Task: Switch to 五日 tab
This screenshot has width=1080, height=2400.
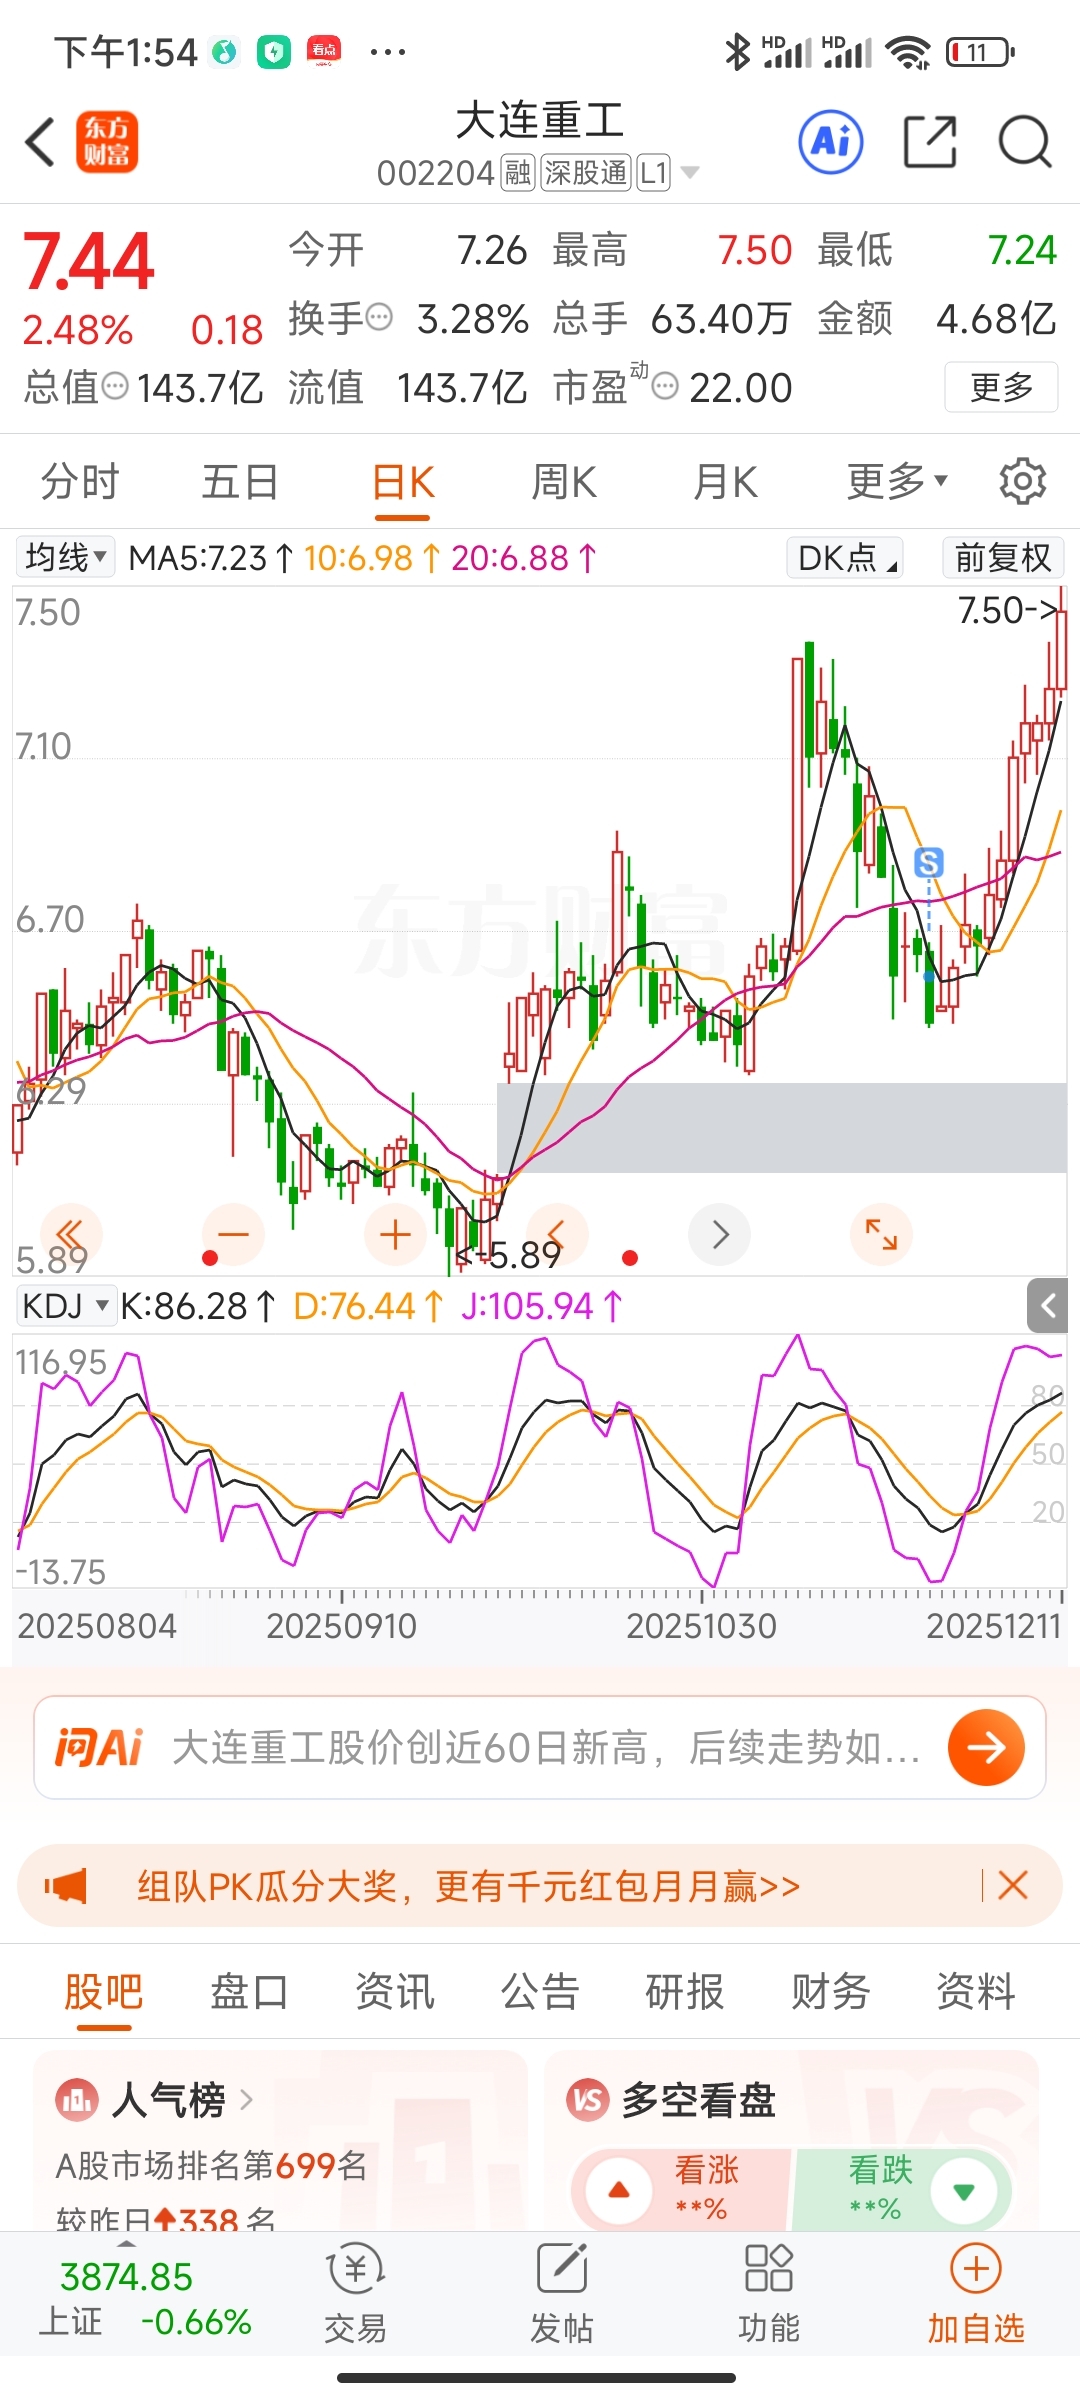Action: (x=240, y=482)
